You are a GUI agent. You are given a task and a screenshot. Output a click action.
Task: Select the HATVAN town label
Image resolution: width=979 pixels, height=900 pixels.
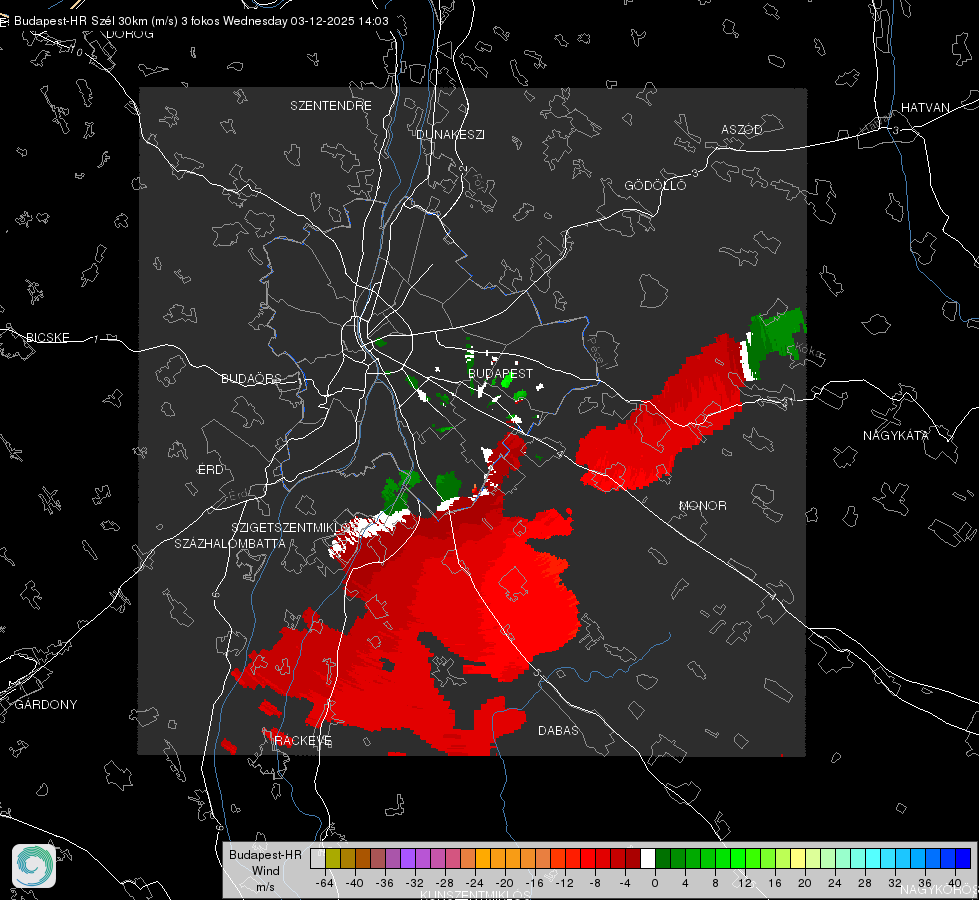[x=925, y=108]
